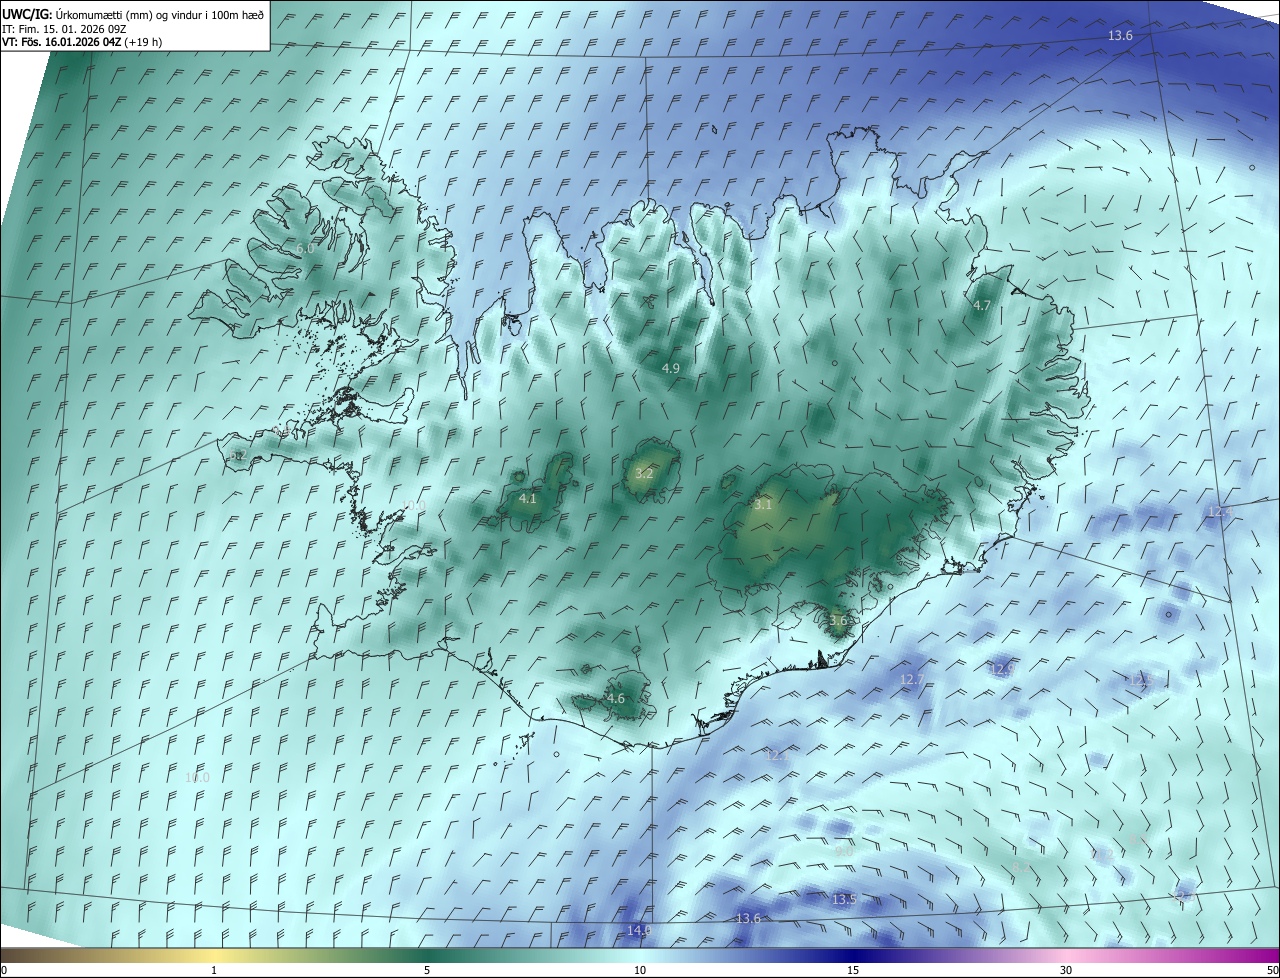Click the 3.2 value label
Image resolution: width=1280 pixels, height=978 pixels.
[x=644, y=473]
